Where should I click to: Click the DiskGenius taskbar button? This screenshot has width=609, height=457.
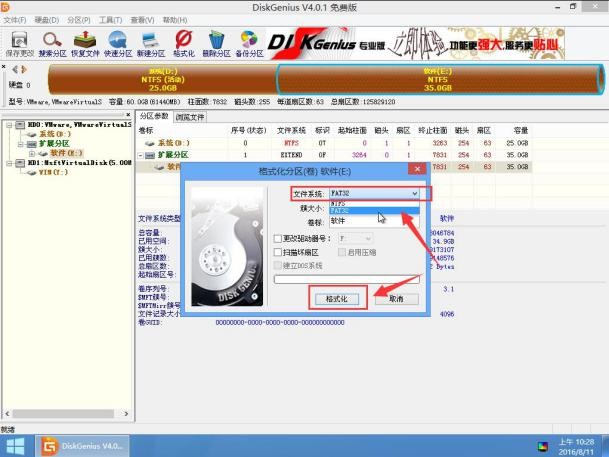point(82,446)
